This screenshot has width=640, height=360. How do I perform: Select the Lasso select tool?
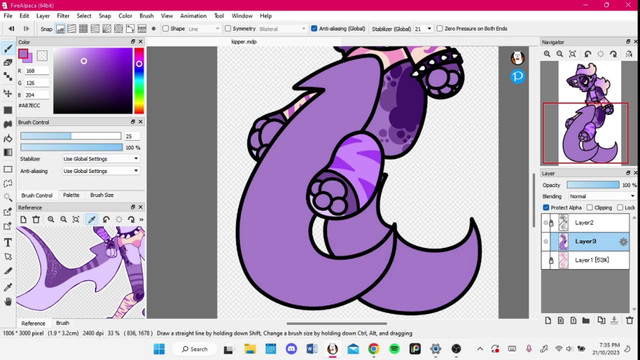coord(8,183)
